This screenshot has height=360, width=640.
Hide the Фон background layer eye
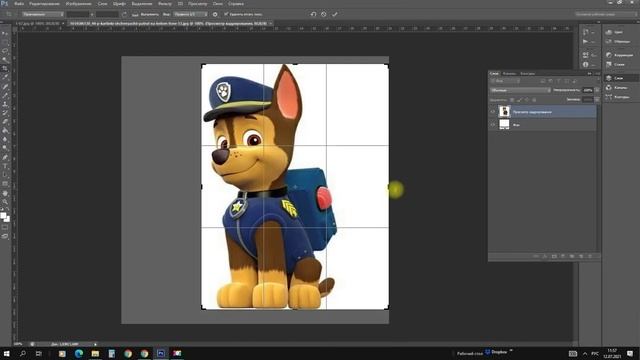click(x=493, y=124)
